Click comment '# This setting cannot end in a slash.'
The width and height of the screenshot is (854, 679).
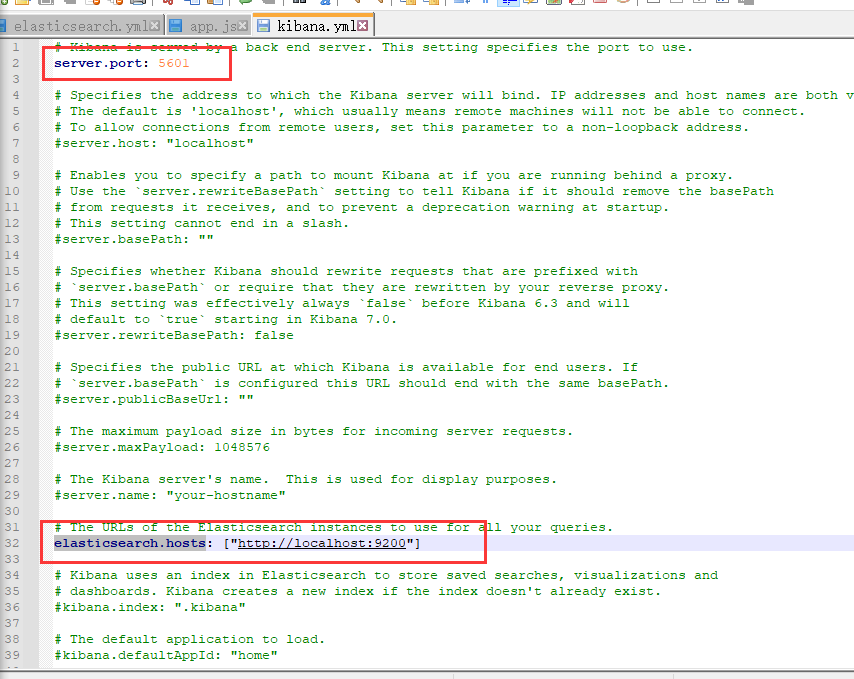(202, 223)
